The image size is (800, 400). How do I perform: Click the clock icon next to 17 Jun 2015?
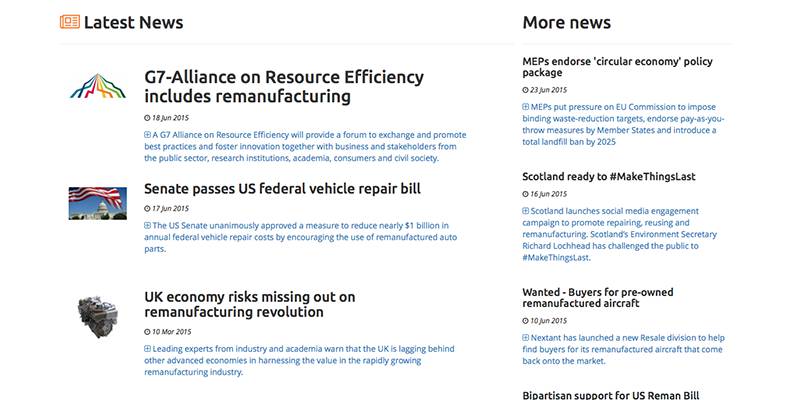(147, 209)
